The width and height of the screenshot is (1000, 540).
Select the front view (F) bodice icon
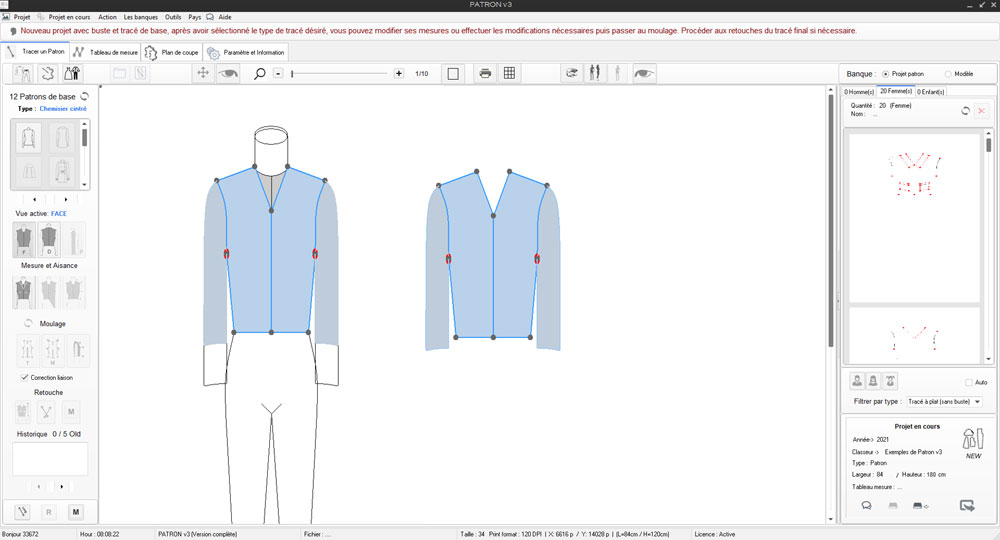(22, 238)
